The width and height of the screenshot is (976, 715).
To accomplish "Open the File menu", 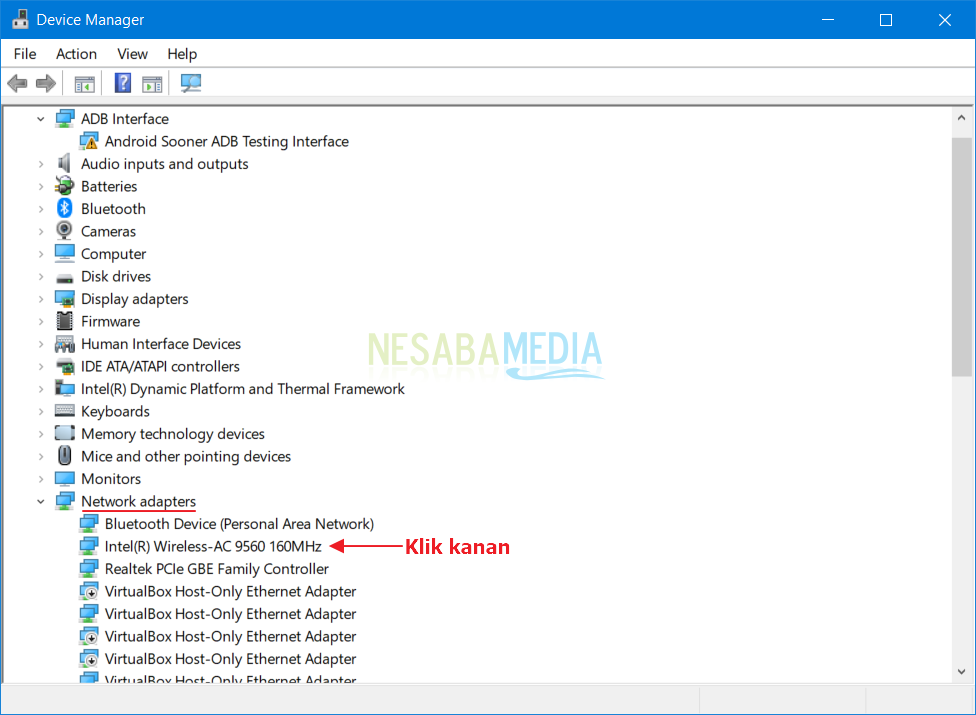I will 25,54.
